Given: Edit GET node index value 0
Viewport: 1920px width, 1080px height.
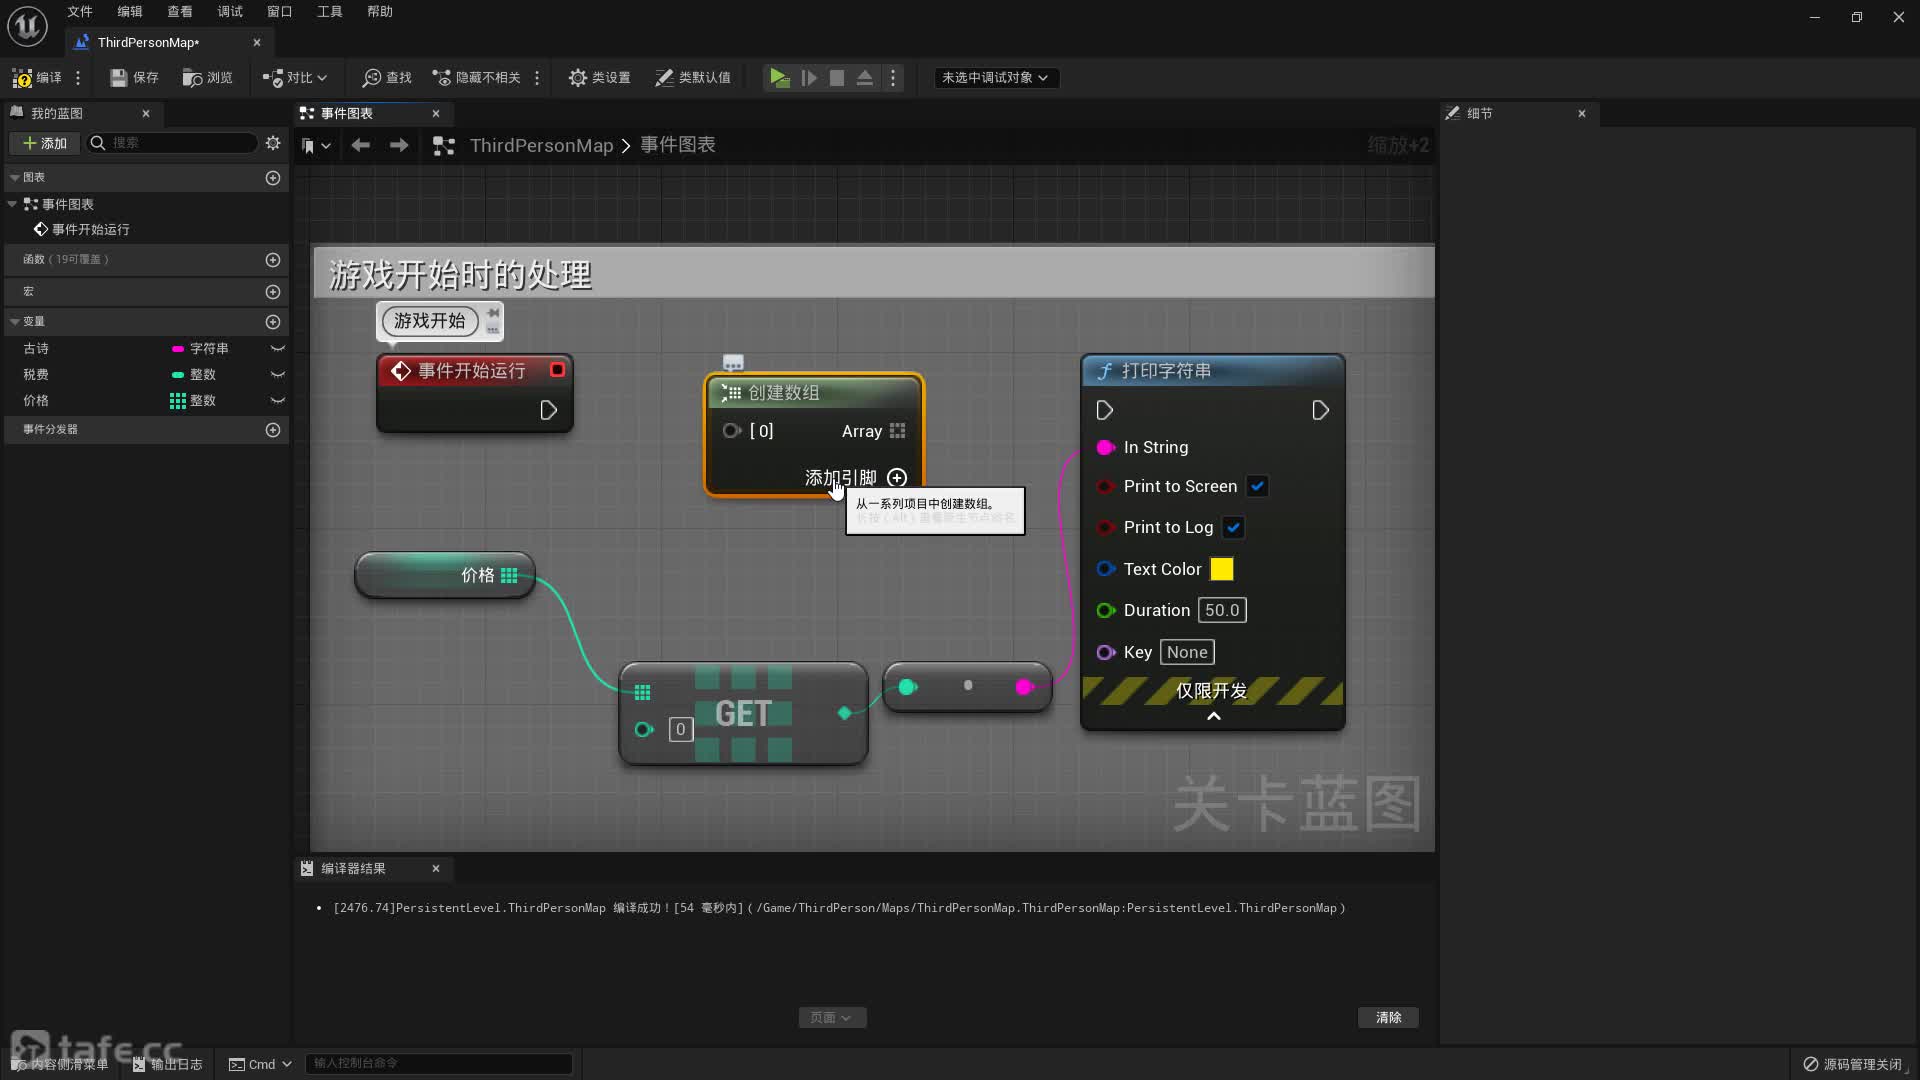Looking at the screenshot, I should tap(680, 730).
